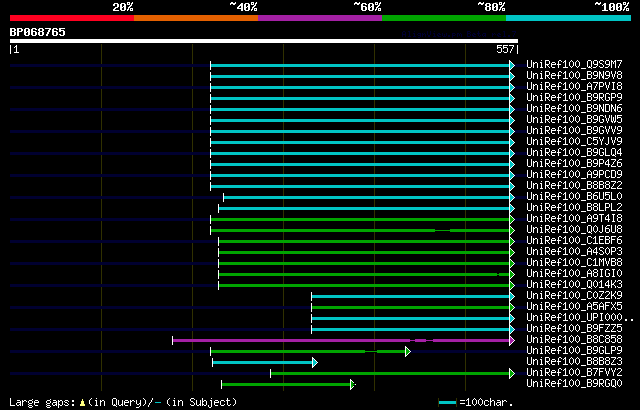Select the UniRef100_A4S0P3 label
This screenshot has height=410, width=640.
[x=574, y=252]
